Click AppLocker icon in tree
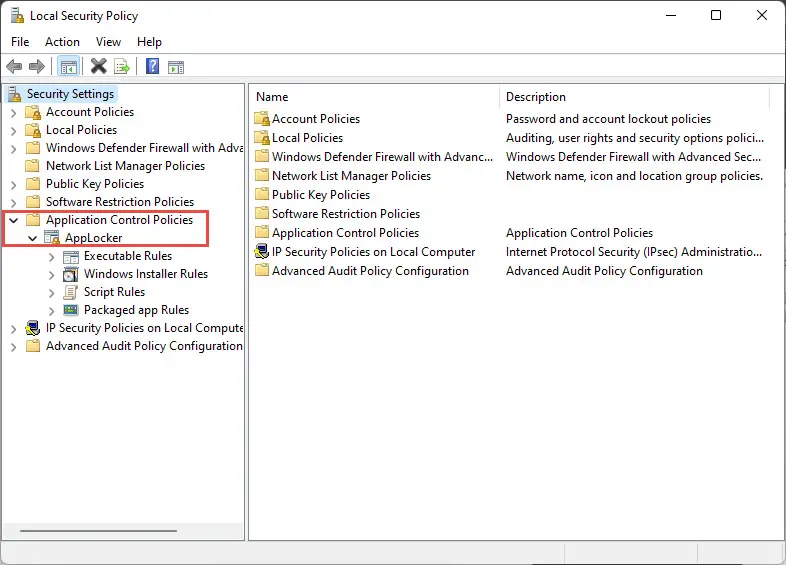The height and width of the screenshot is (565, 786). tap(52, 238)
